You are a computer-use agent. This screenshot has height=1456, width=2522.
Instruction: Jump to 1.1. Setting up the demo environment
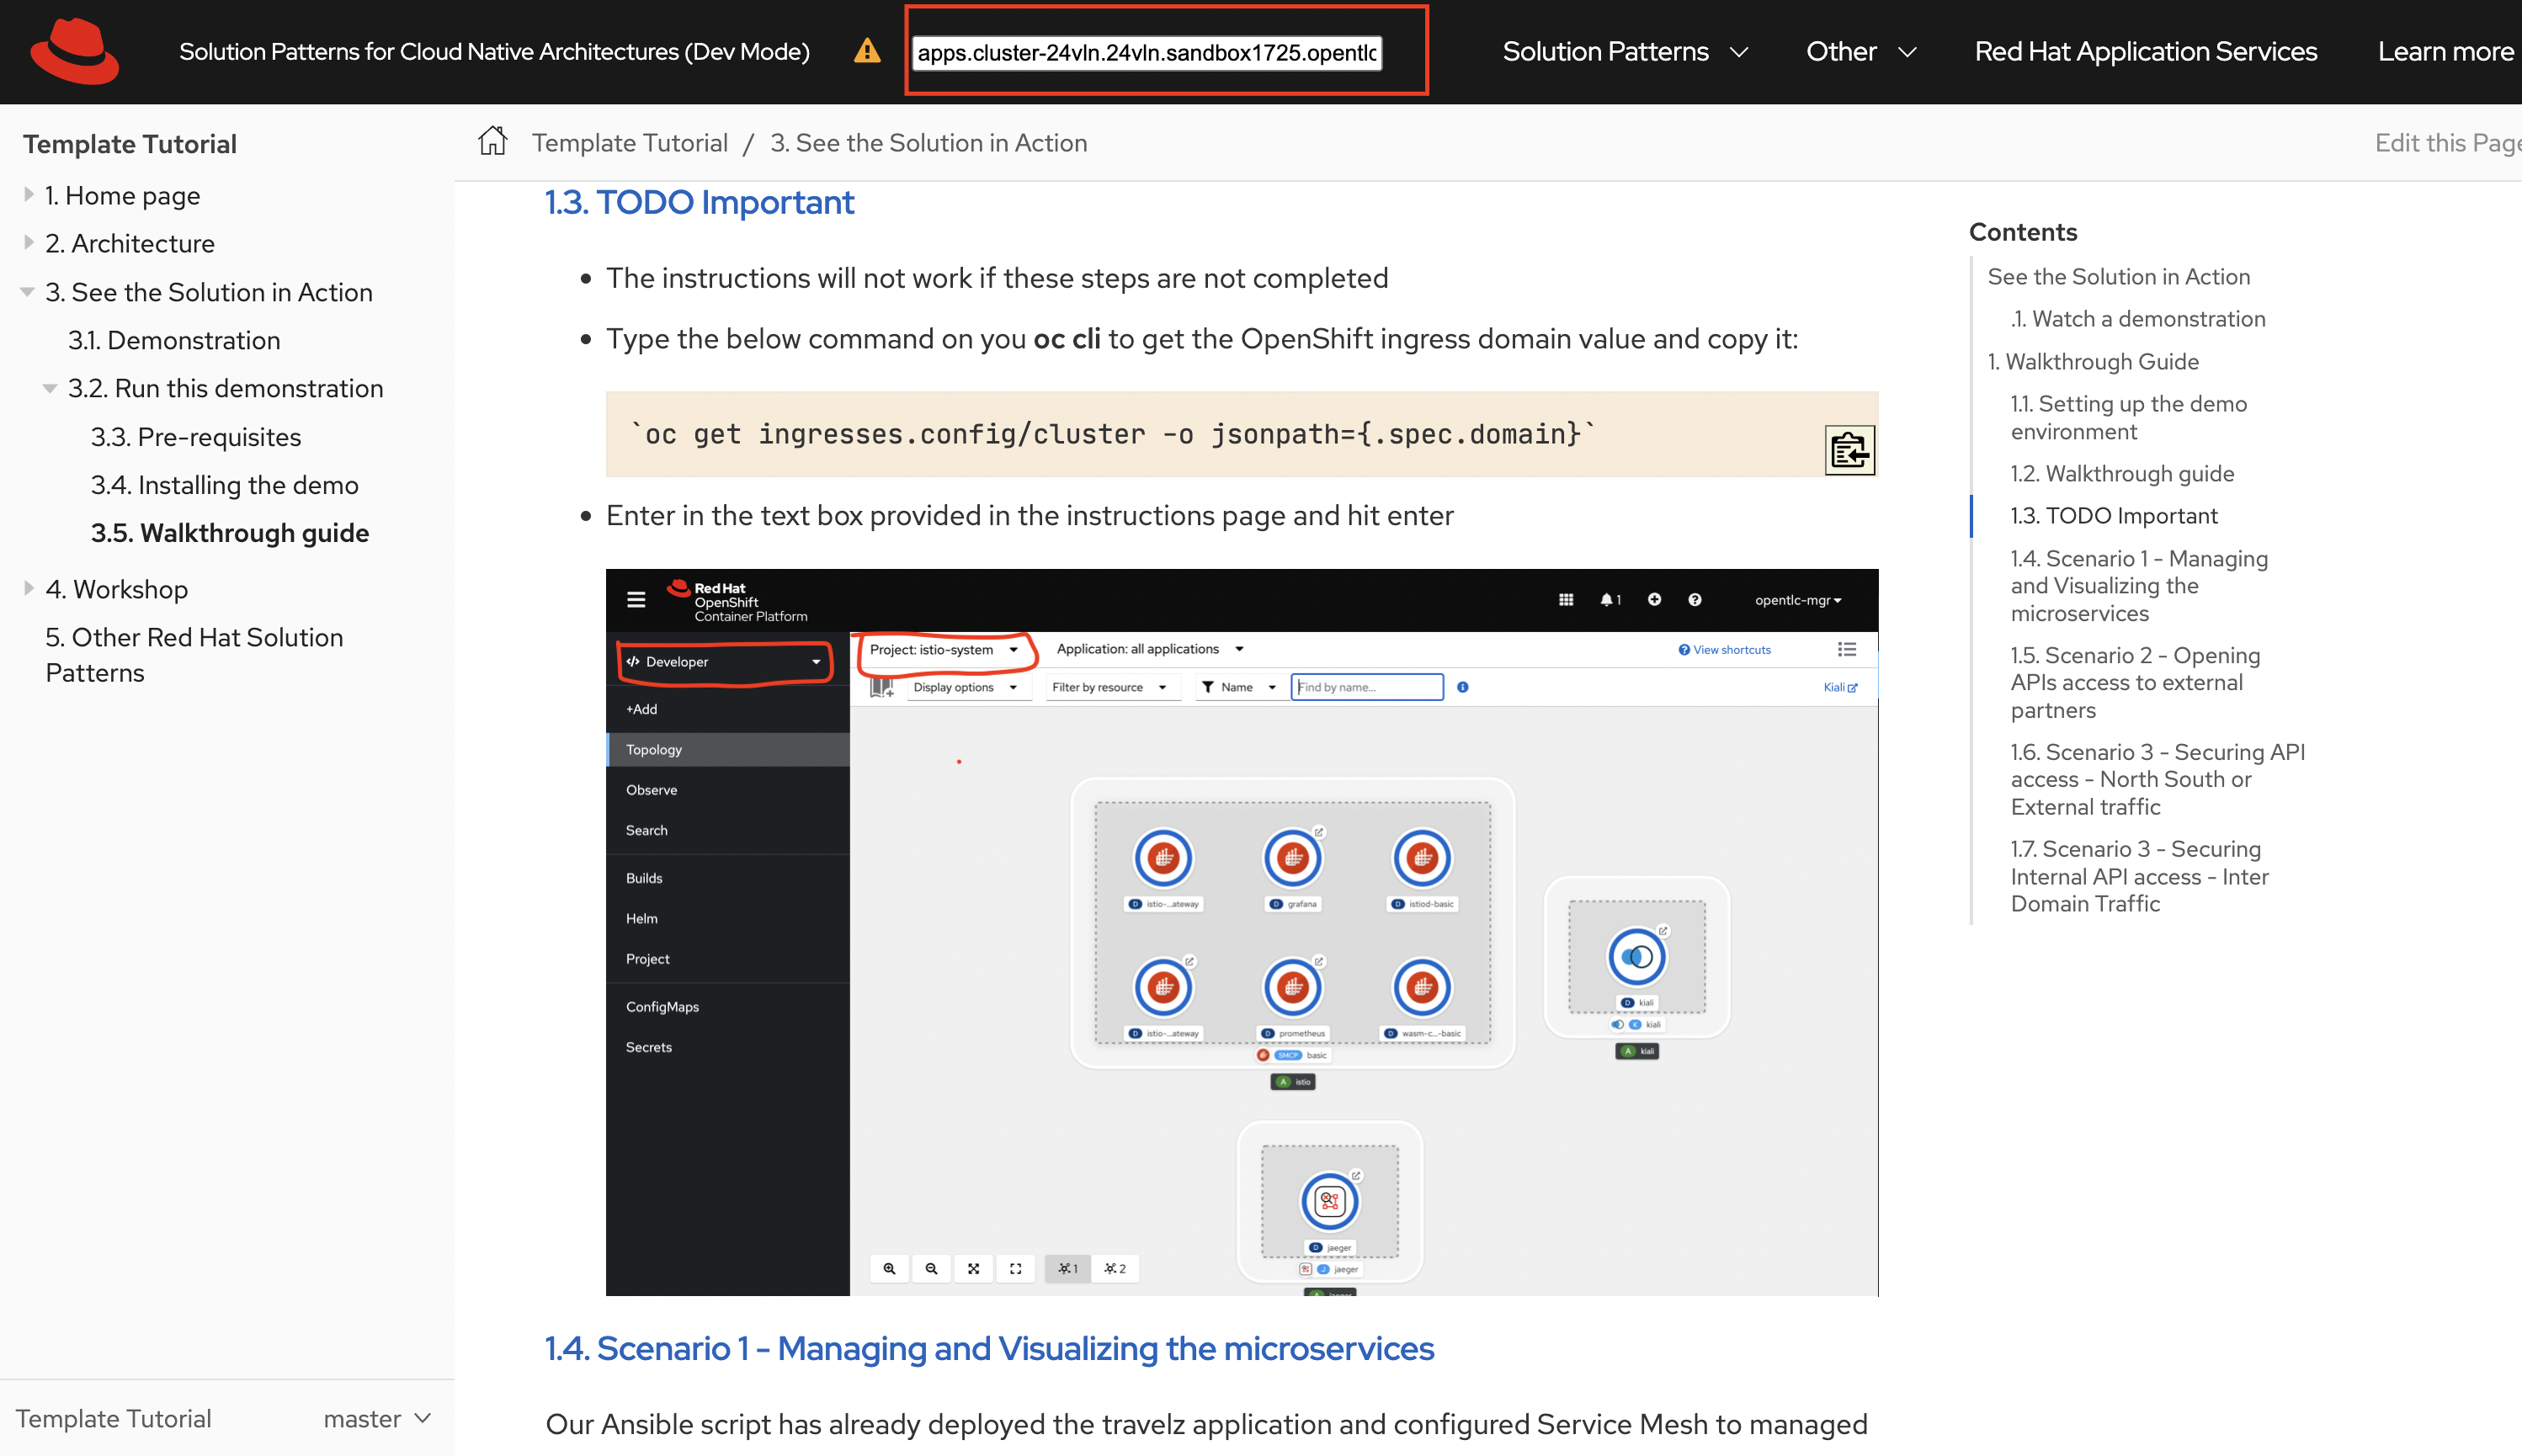point(2128,417)
